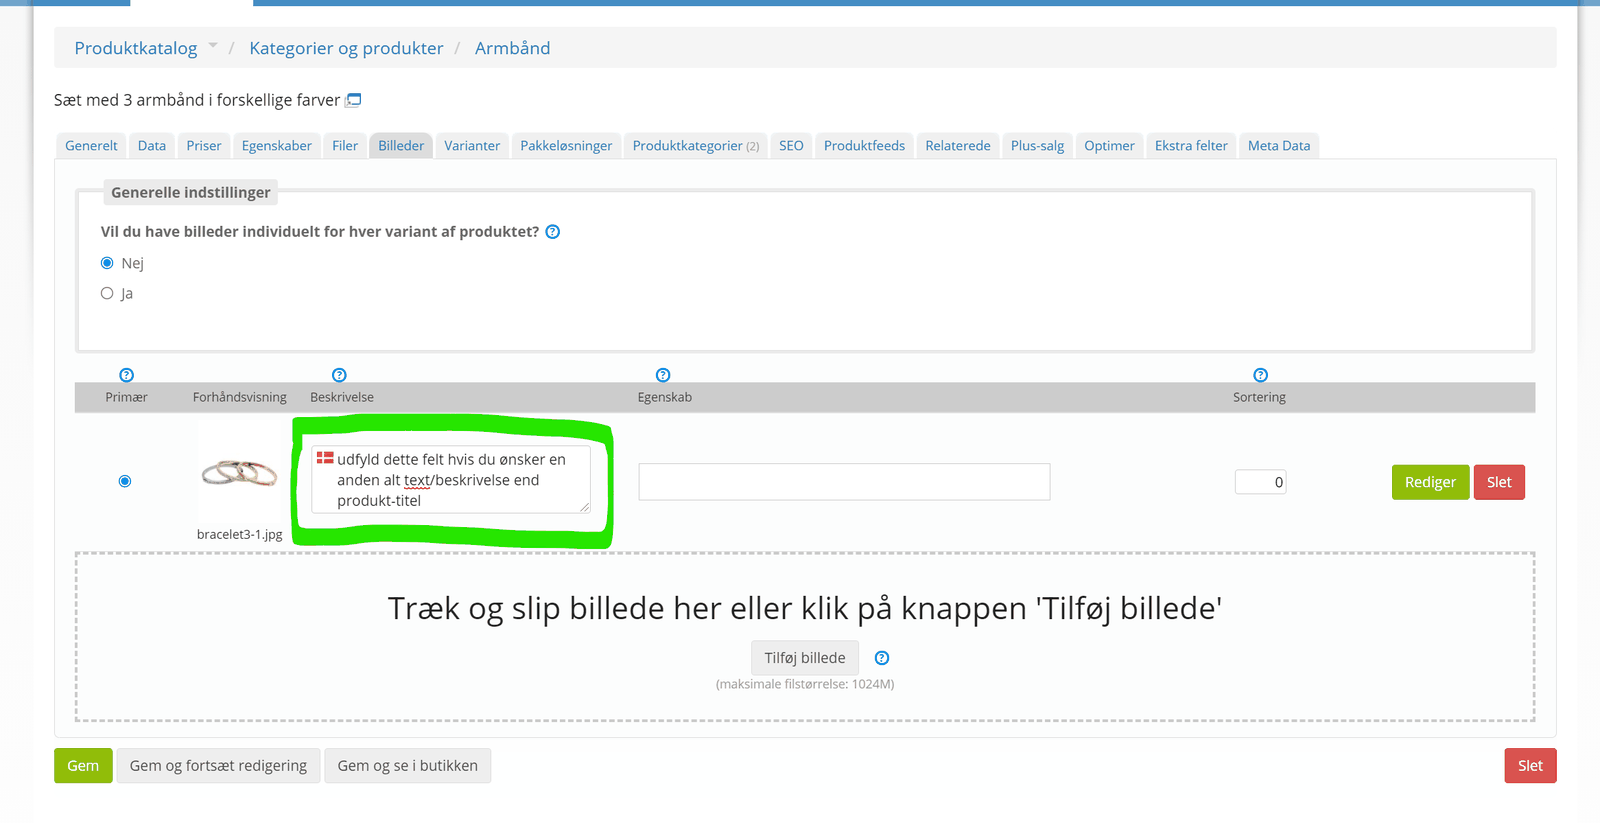Focus the image description text area
The width and height of the screenshot is (1600, 823).
point(451,480)
